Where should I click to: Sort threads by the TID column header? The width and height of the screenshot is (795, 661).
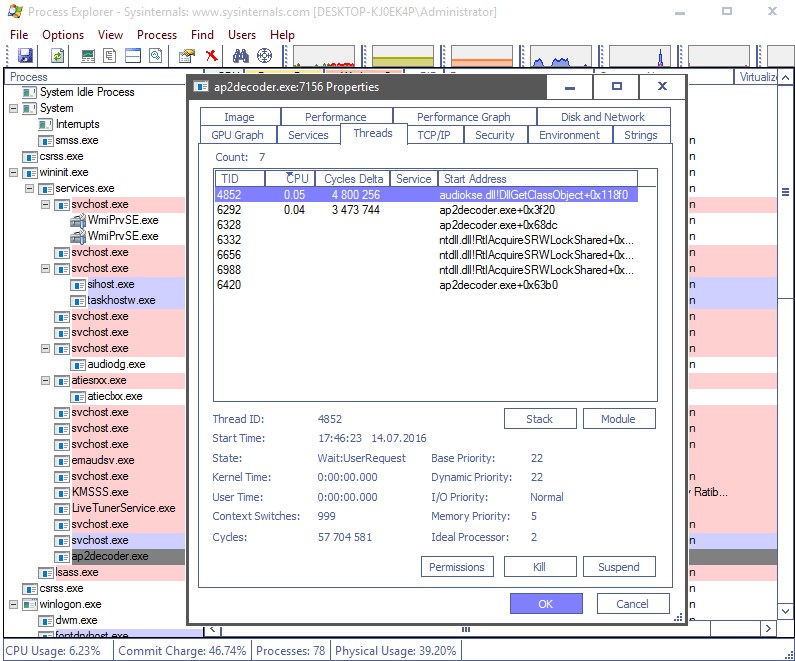pyautogui.click(x=240, y=179)
